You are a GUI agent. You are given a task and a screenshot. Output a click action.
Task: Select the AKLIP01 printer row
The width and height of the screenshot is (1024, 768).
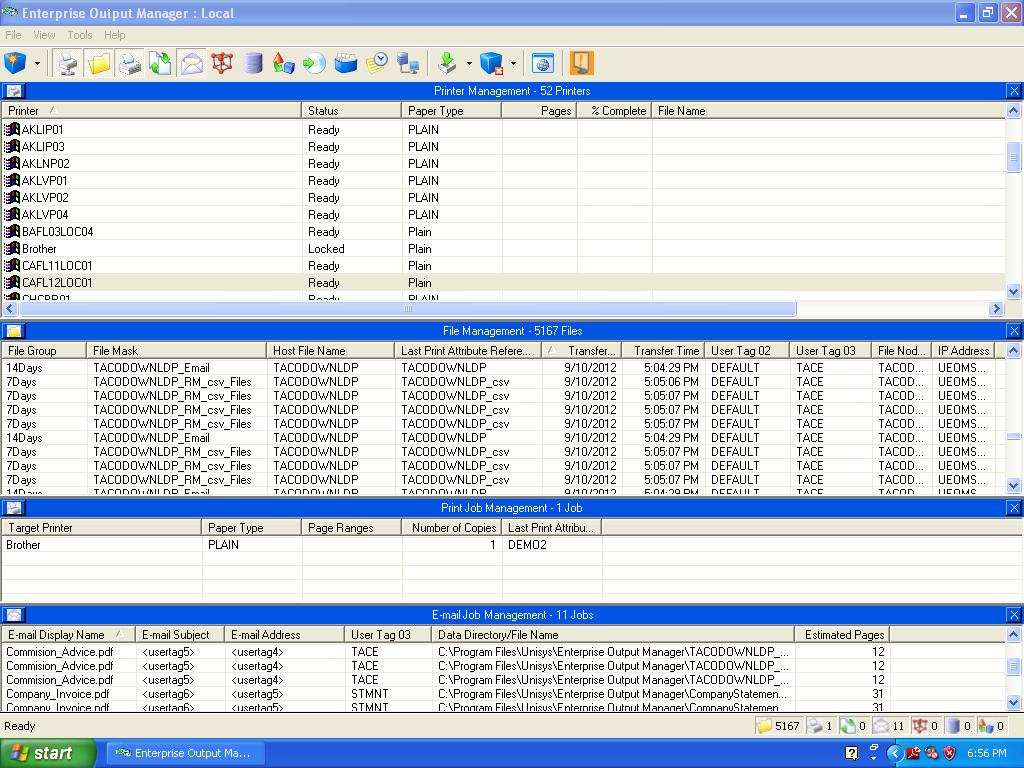point(503,129)
